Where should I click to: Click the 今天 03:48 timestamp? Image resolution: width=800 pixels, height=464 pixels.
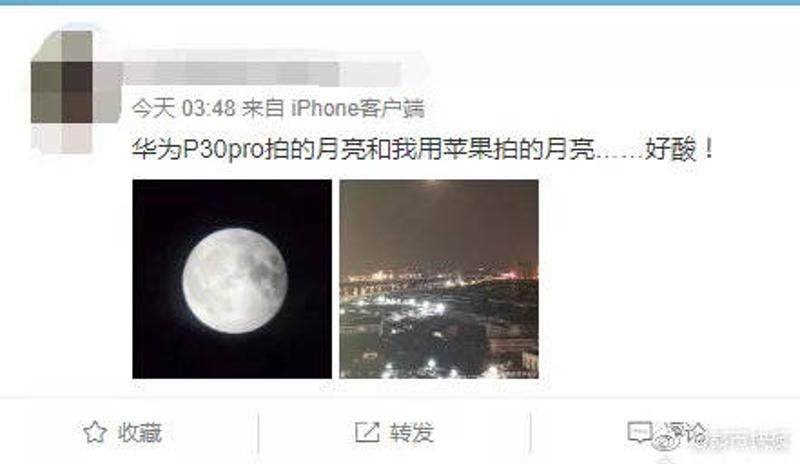(184, 108)
